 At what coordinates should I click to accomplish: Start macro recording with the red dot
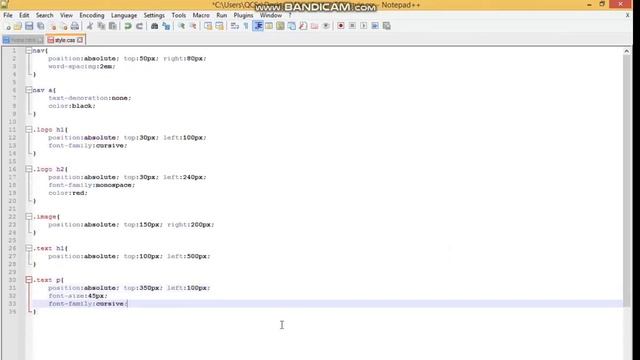click(341, 26)
